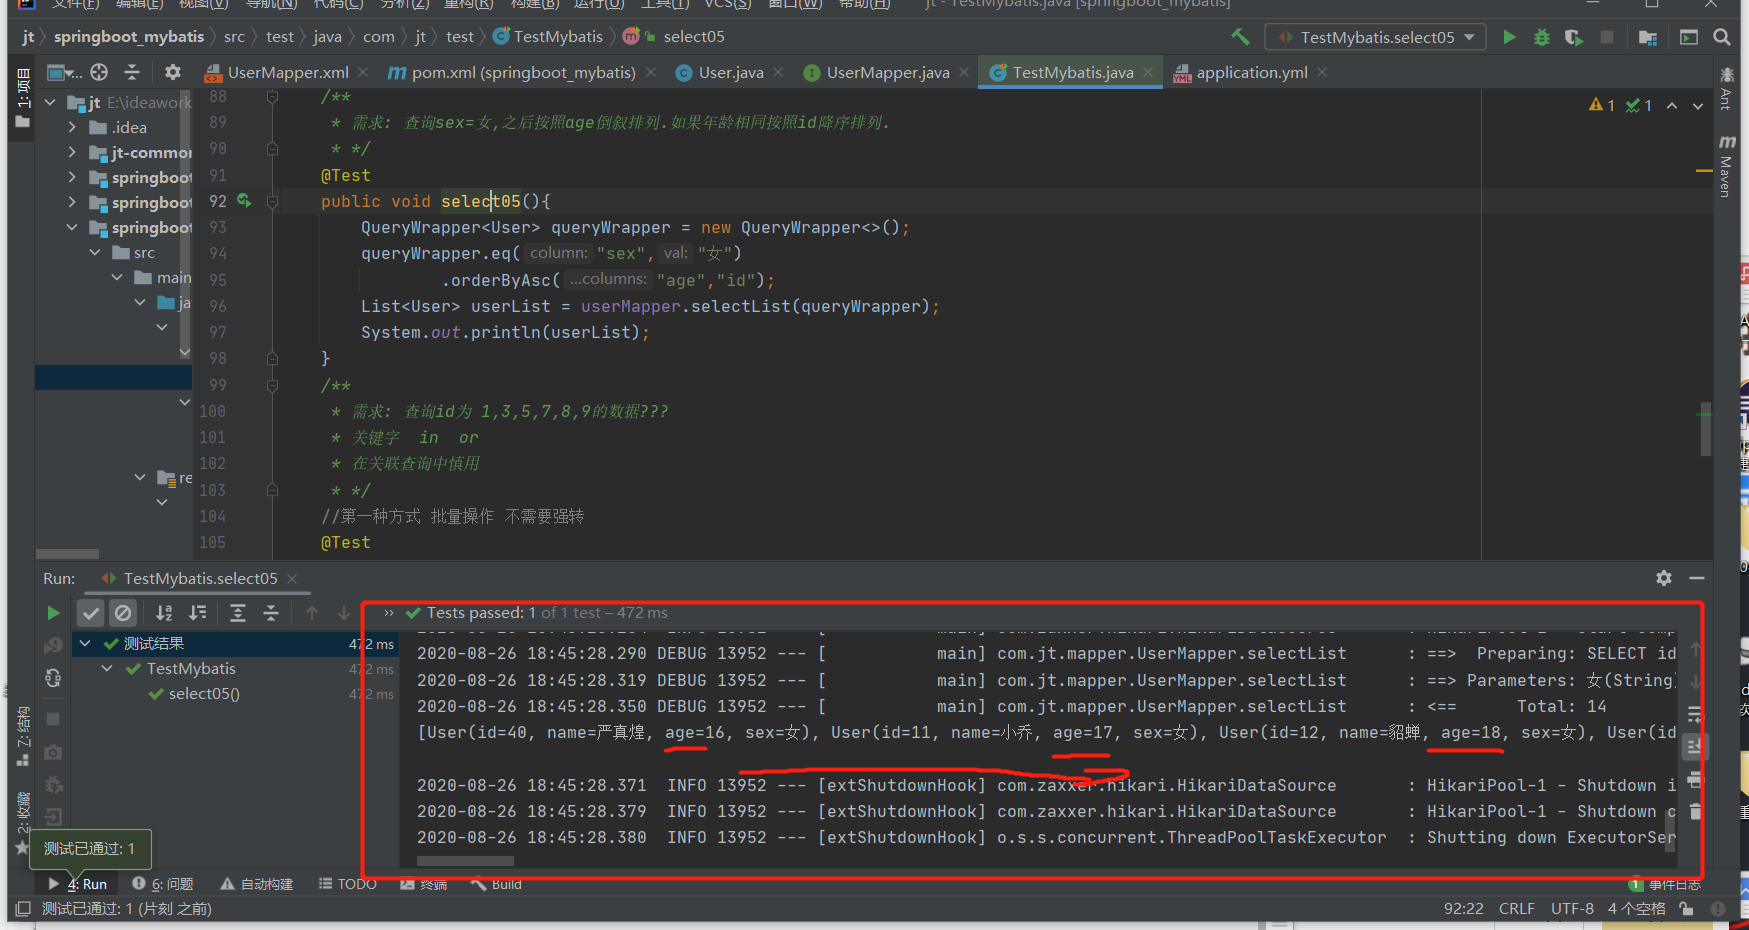
Task: Collapse all in project panel toolbar
Action: (x=132, y=72)
